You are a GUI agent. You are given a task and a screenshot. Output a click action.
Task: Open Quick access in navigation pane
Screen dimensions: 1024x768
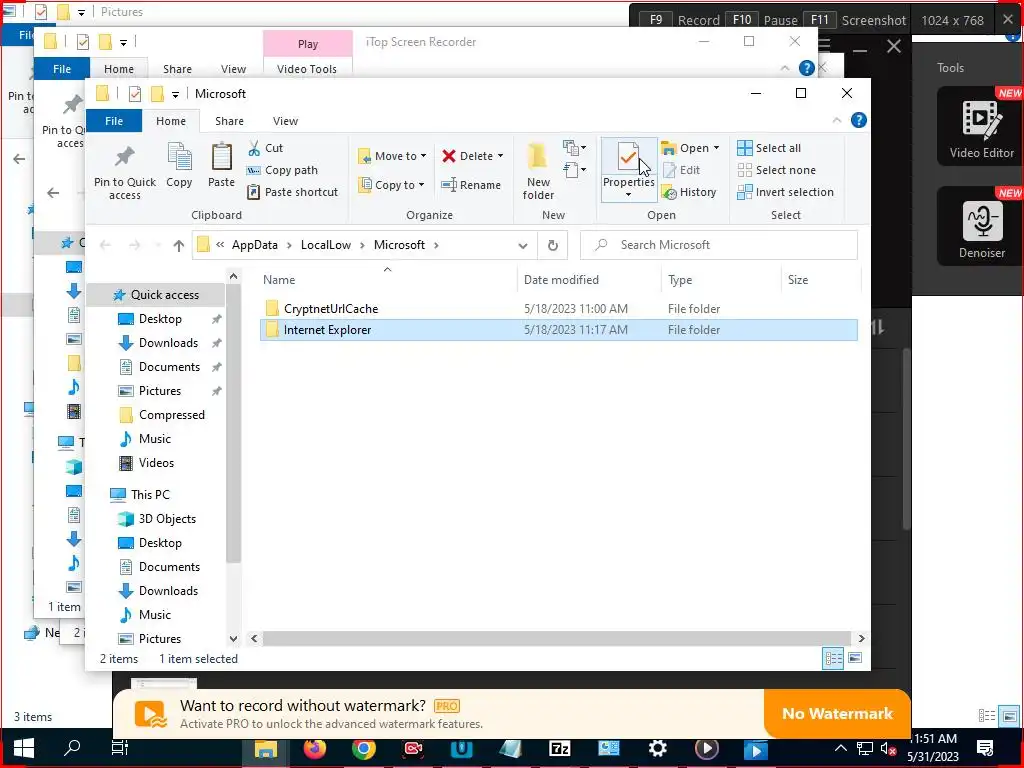pyautogui.click(x=165, y=295)
